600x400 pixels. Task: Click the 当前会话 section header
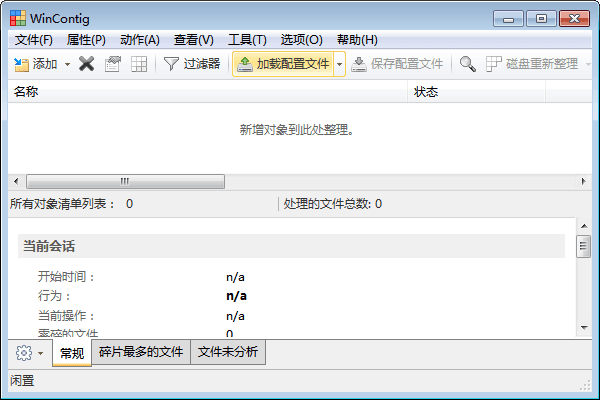coord(291,246)
